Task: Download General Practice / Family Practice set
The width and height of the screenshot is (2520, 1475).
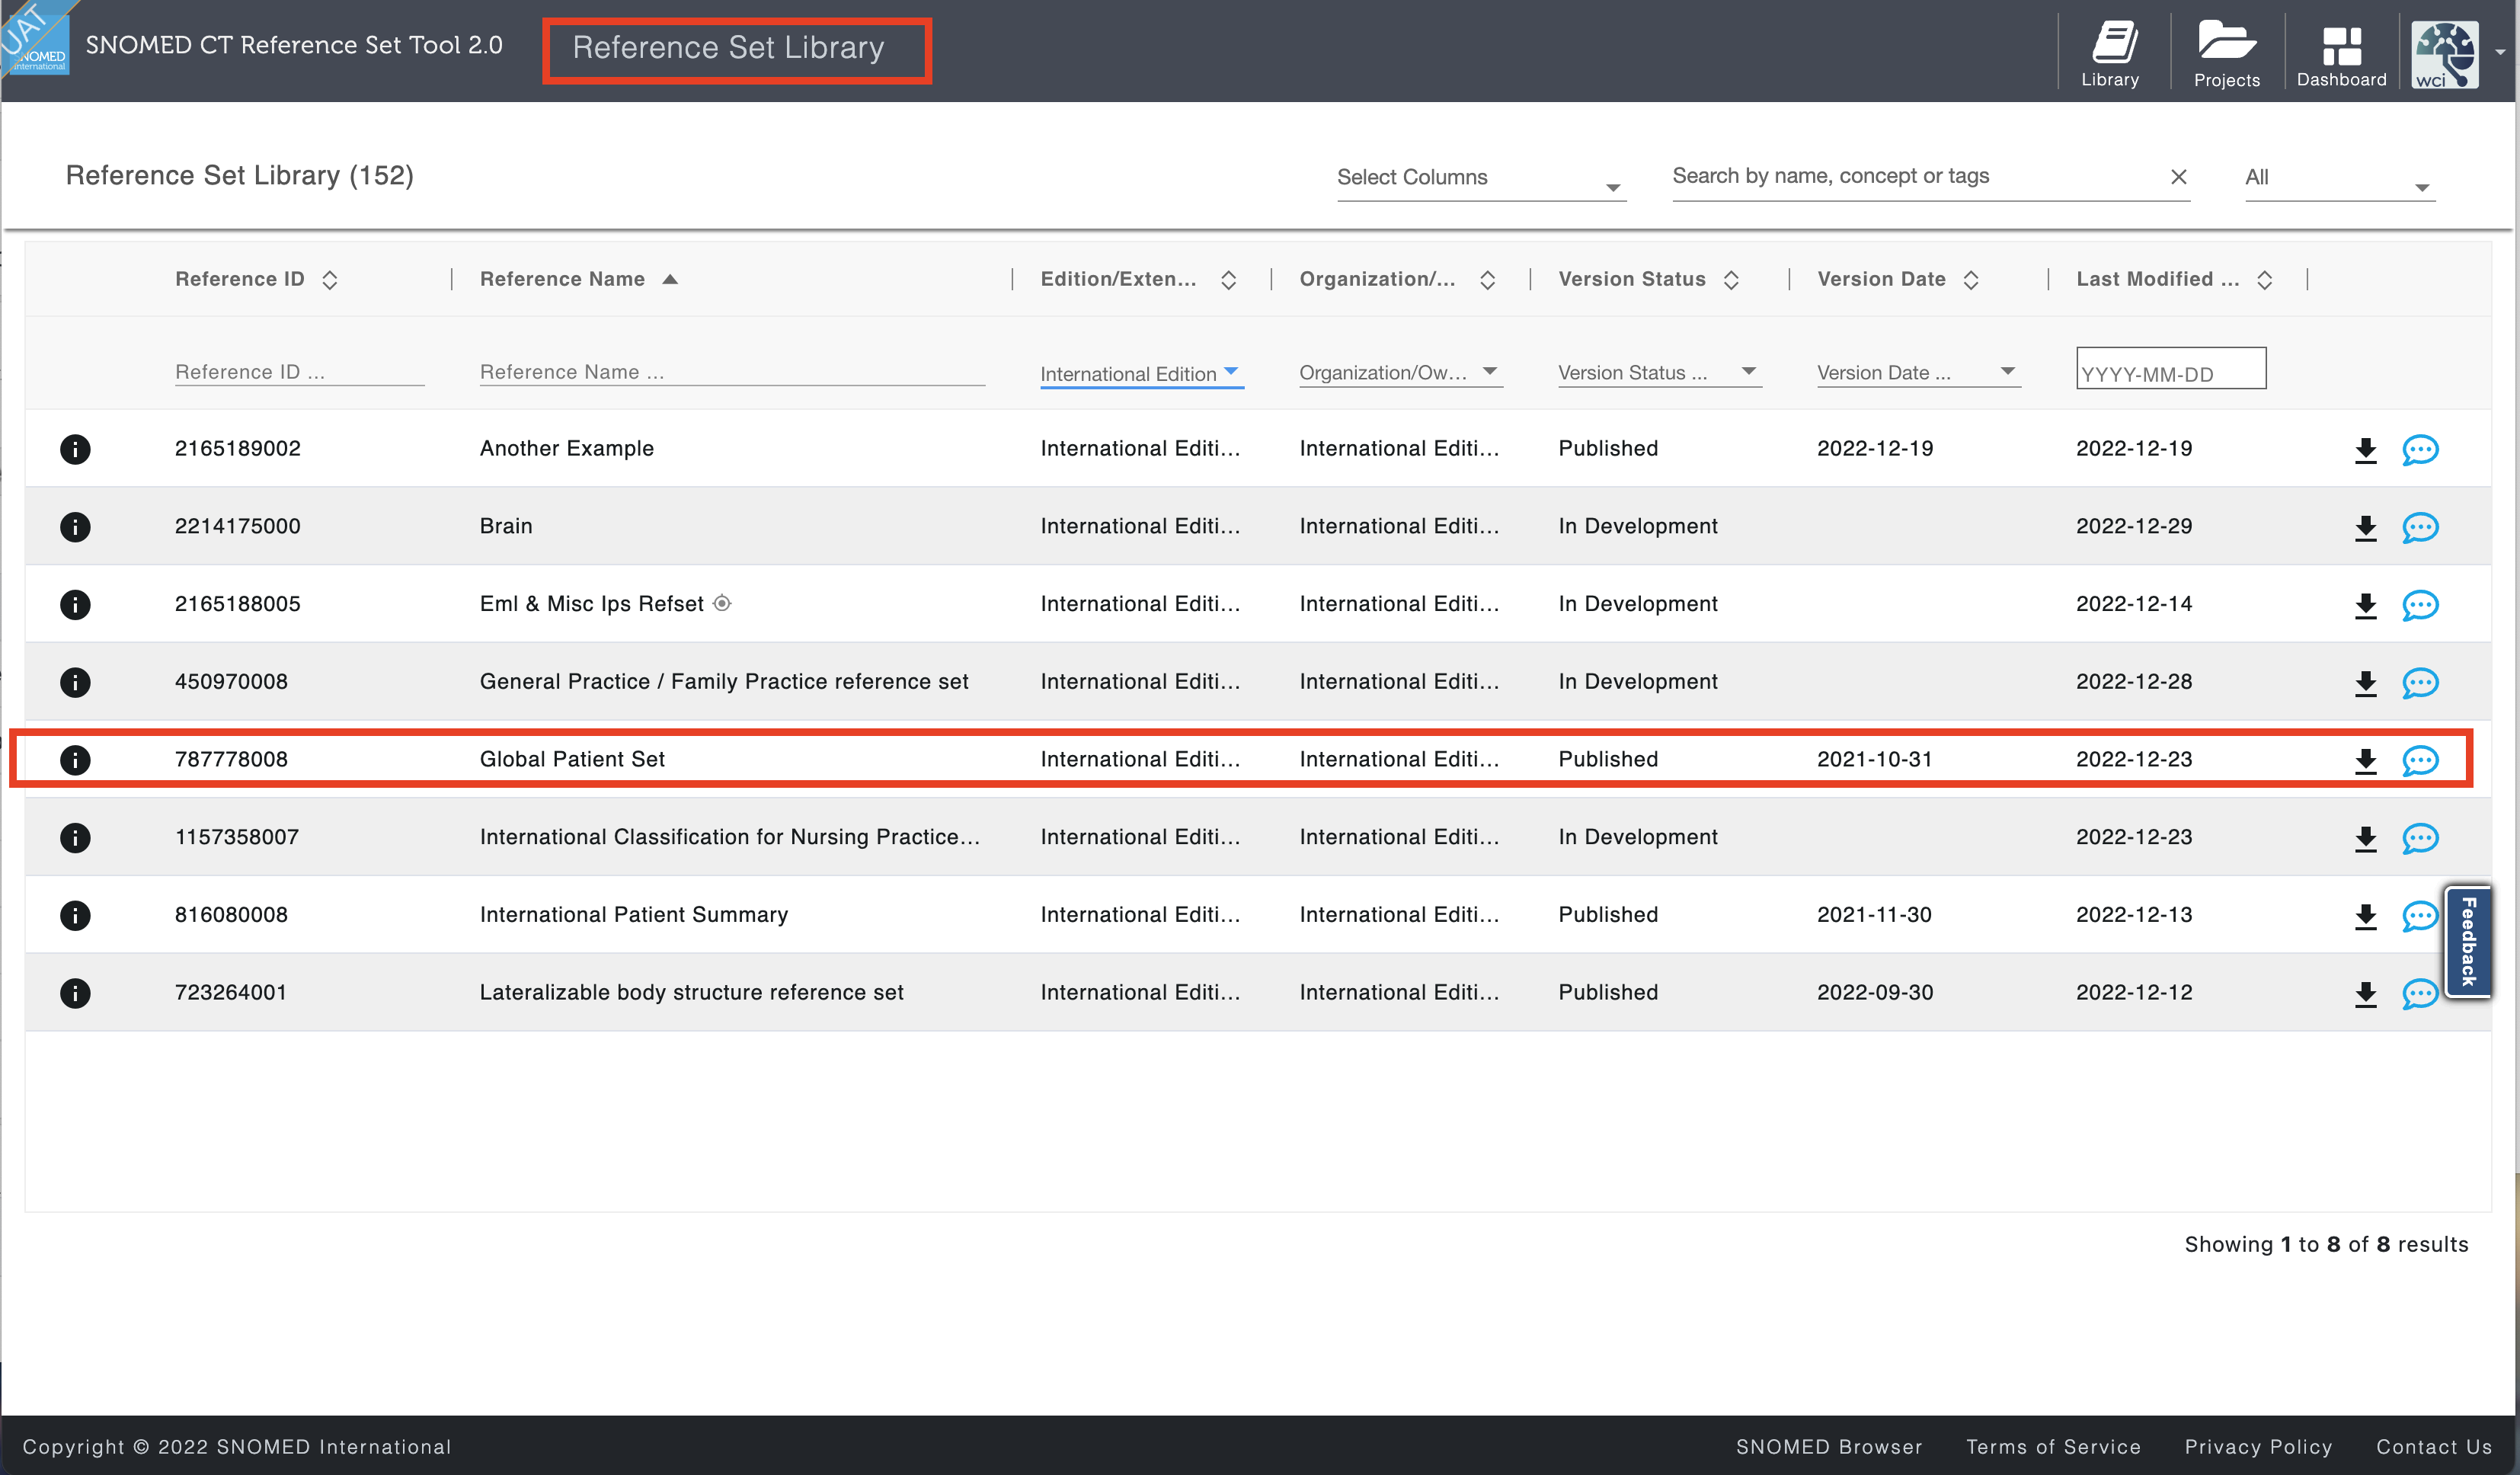Action: click(x=2365, y=683)
